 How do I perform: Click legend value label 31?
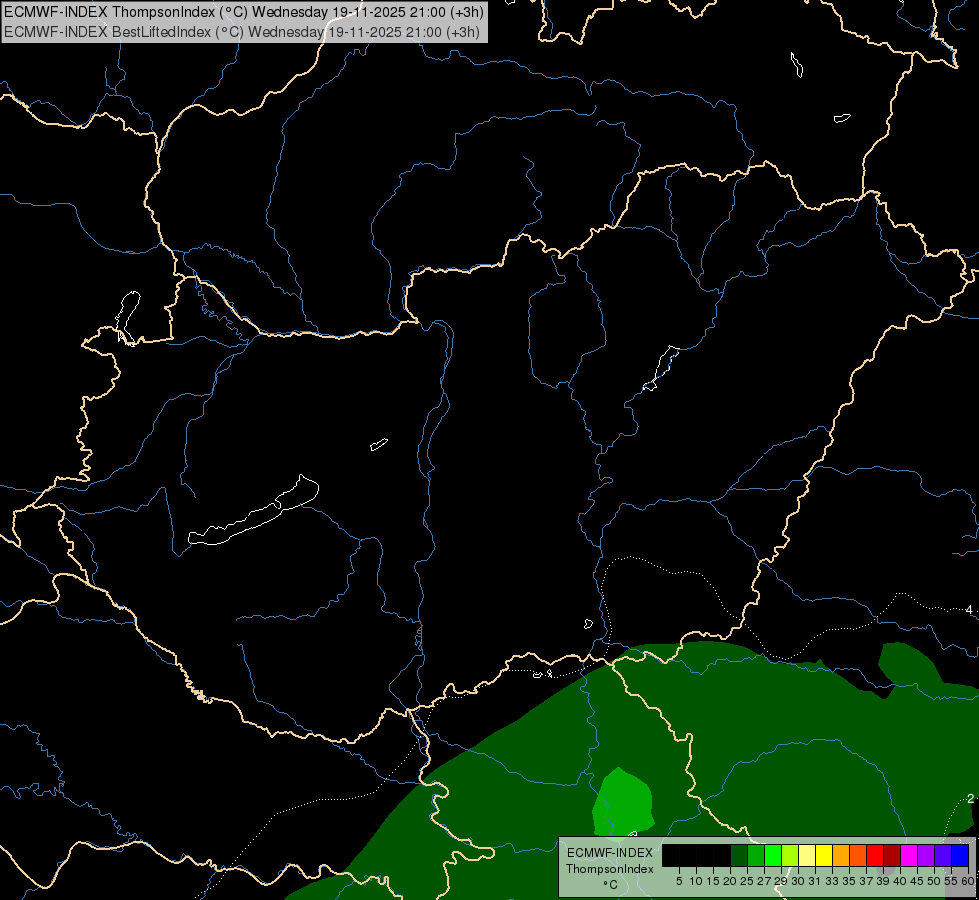coord(815,881)
